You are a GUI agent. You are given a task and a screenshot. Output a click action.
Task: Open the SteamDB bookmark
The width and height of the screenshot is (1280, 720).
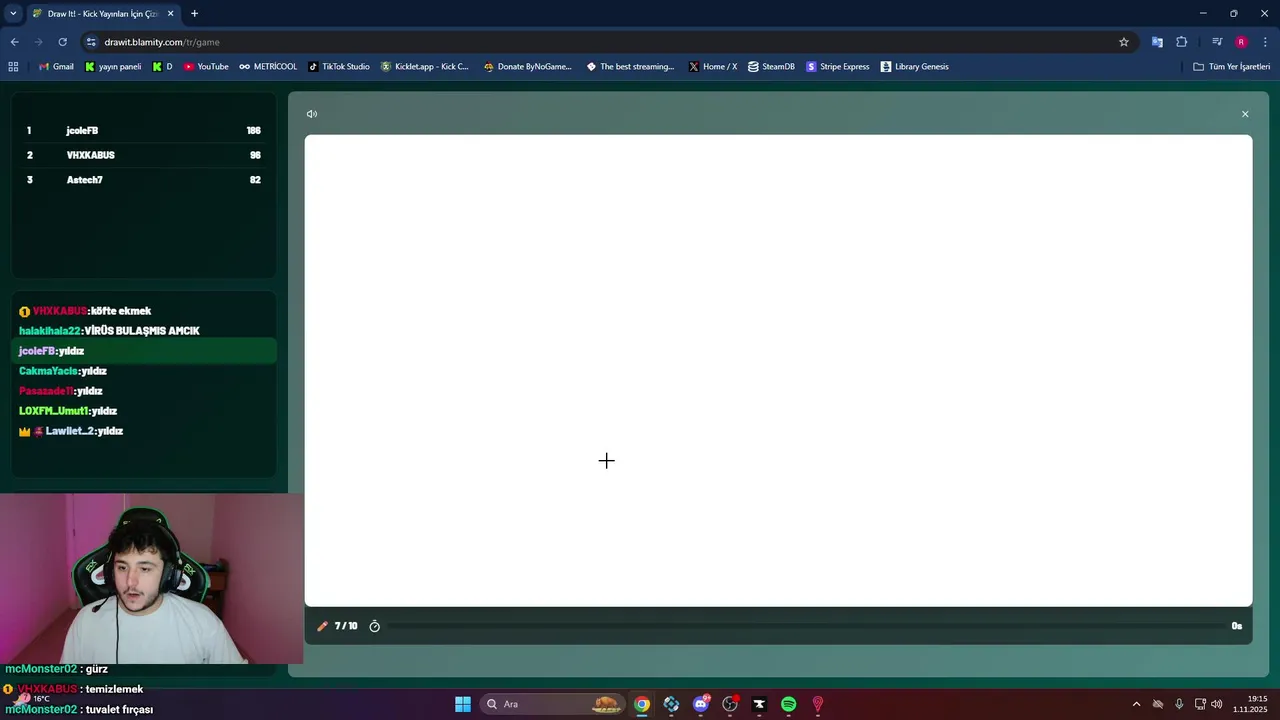pos(771,67)
